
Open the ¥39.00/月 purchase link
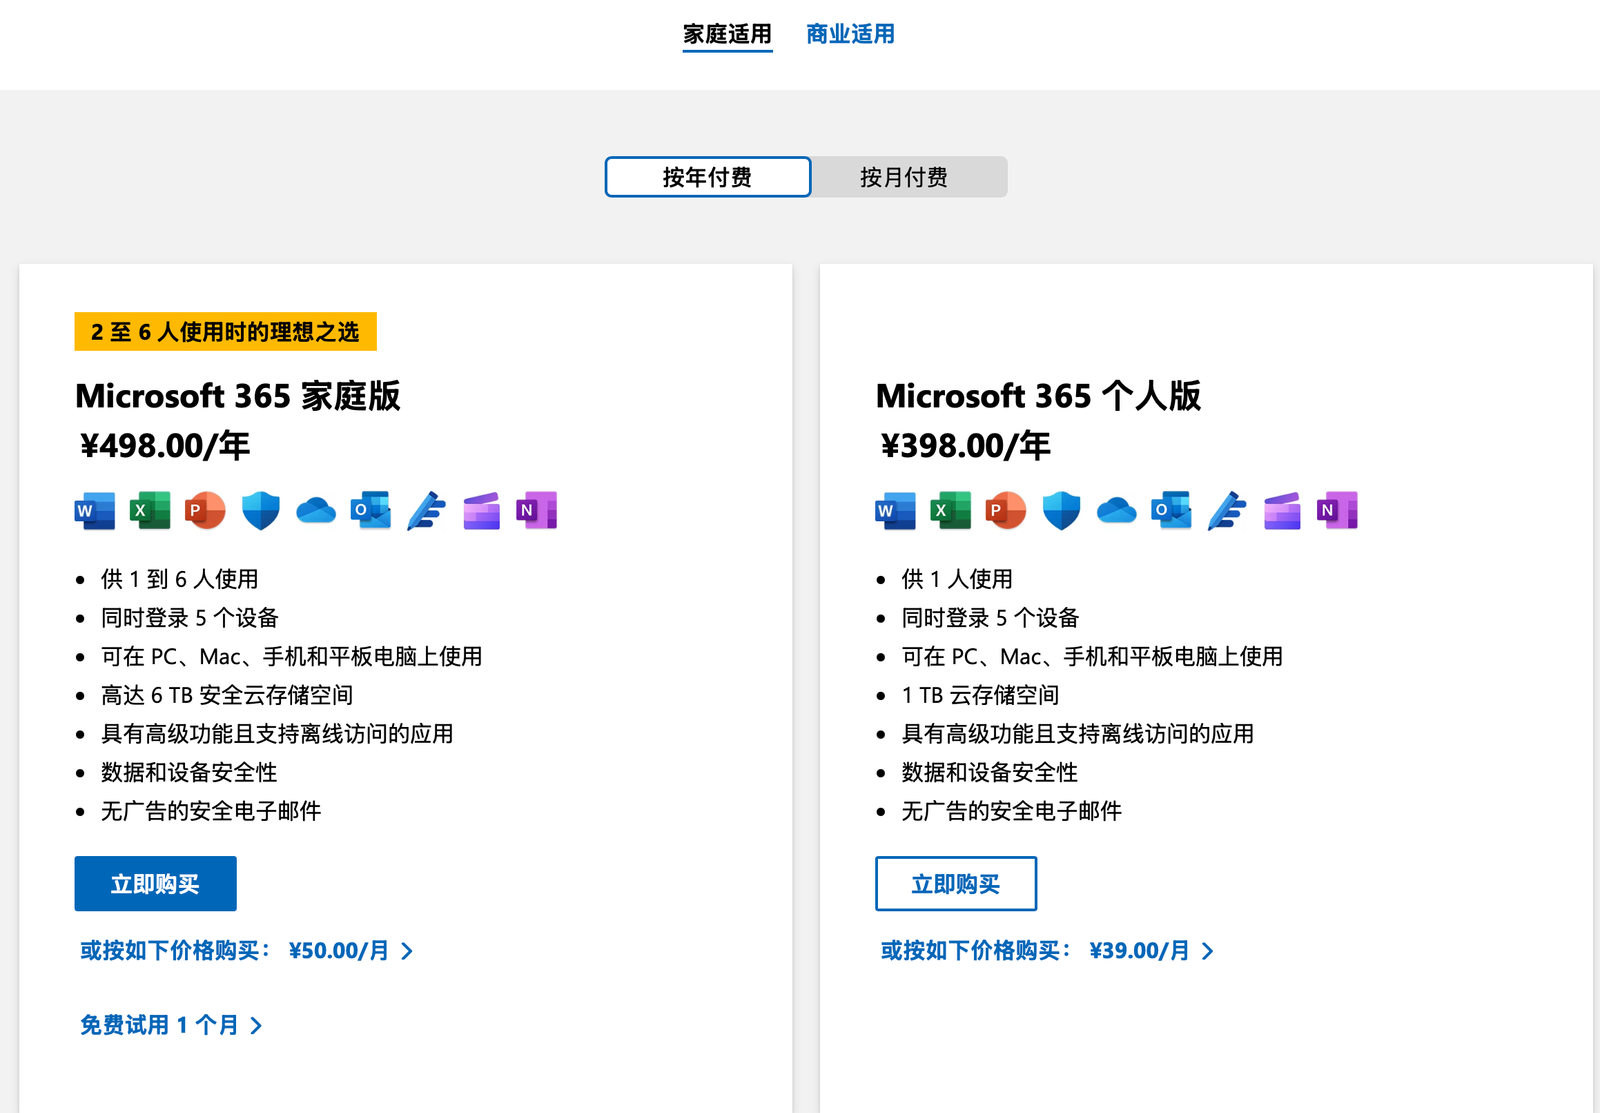click(x=1047, y=951)
